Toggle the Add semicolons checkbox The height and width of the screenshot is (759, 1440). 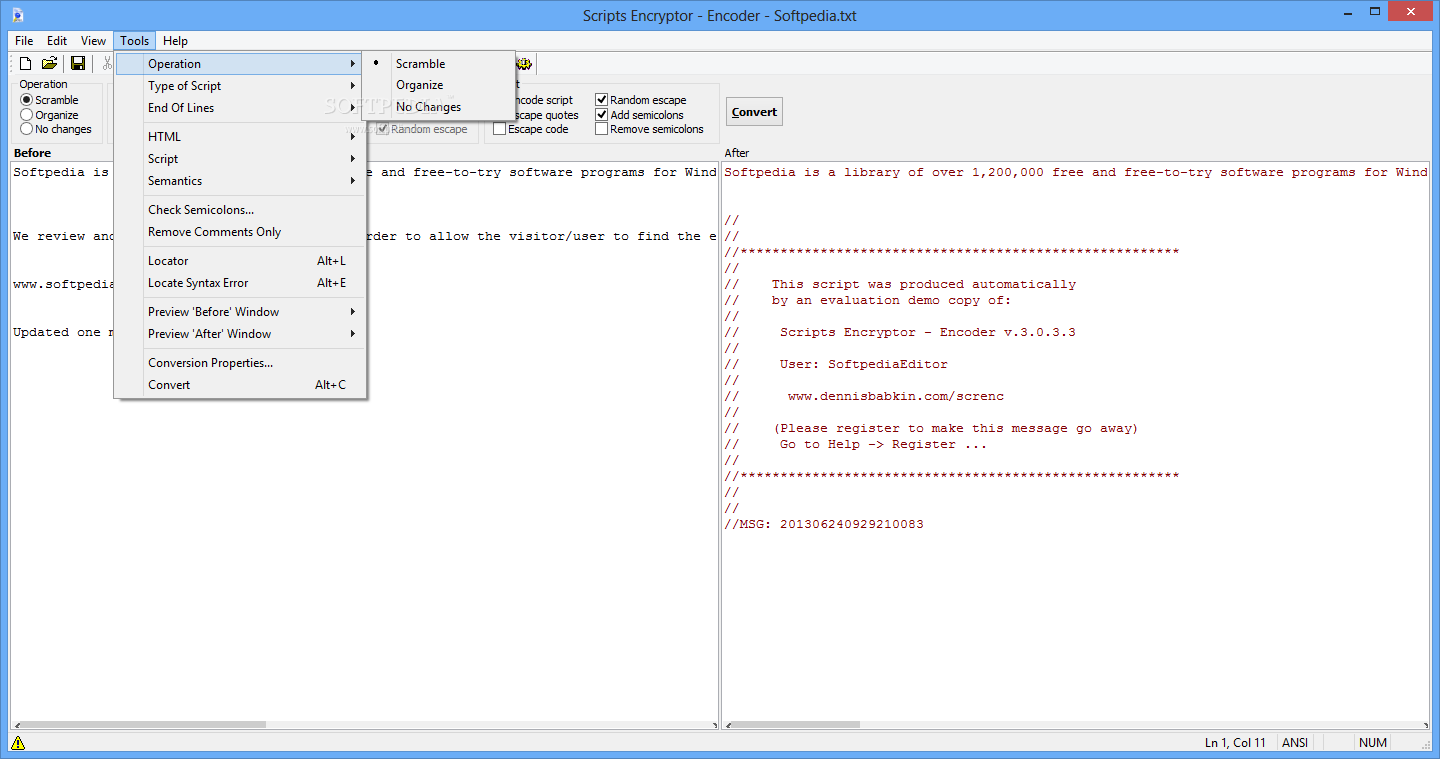click(639, 115)
